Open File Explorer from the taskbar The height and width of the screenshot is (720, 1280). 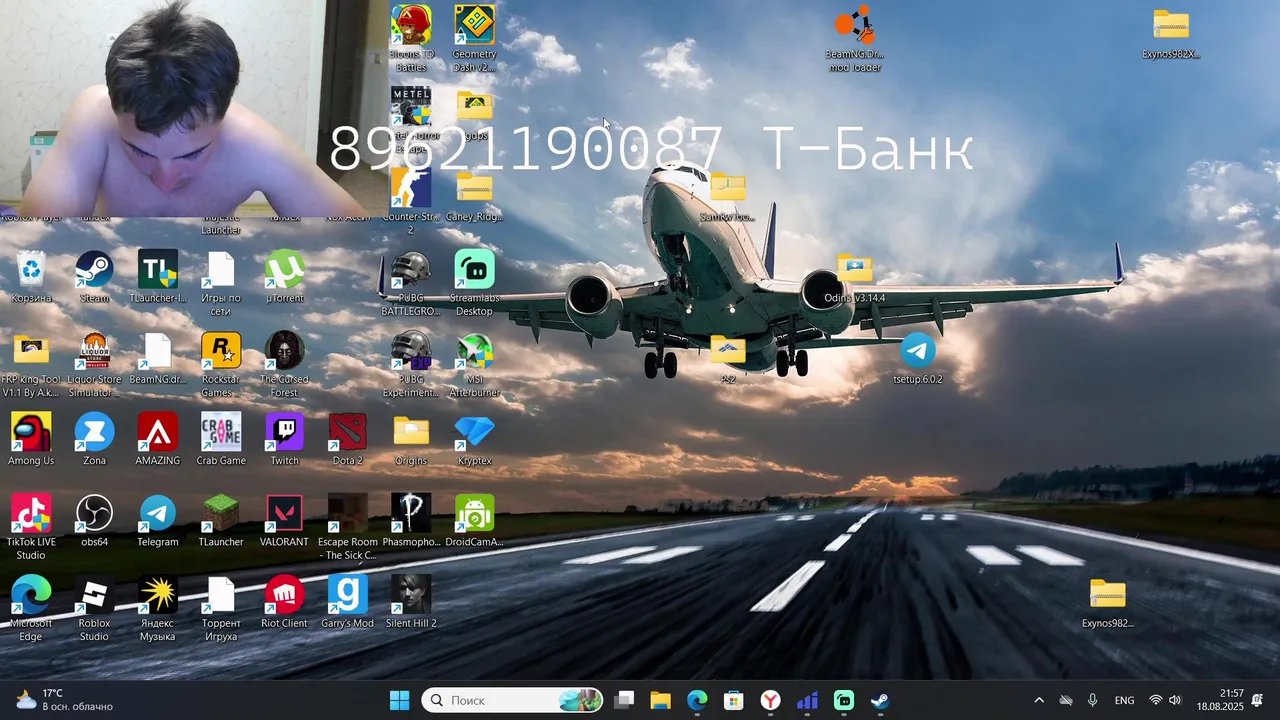(x=660, y=701)
